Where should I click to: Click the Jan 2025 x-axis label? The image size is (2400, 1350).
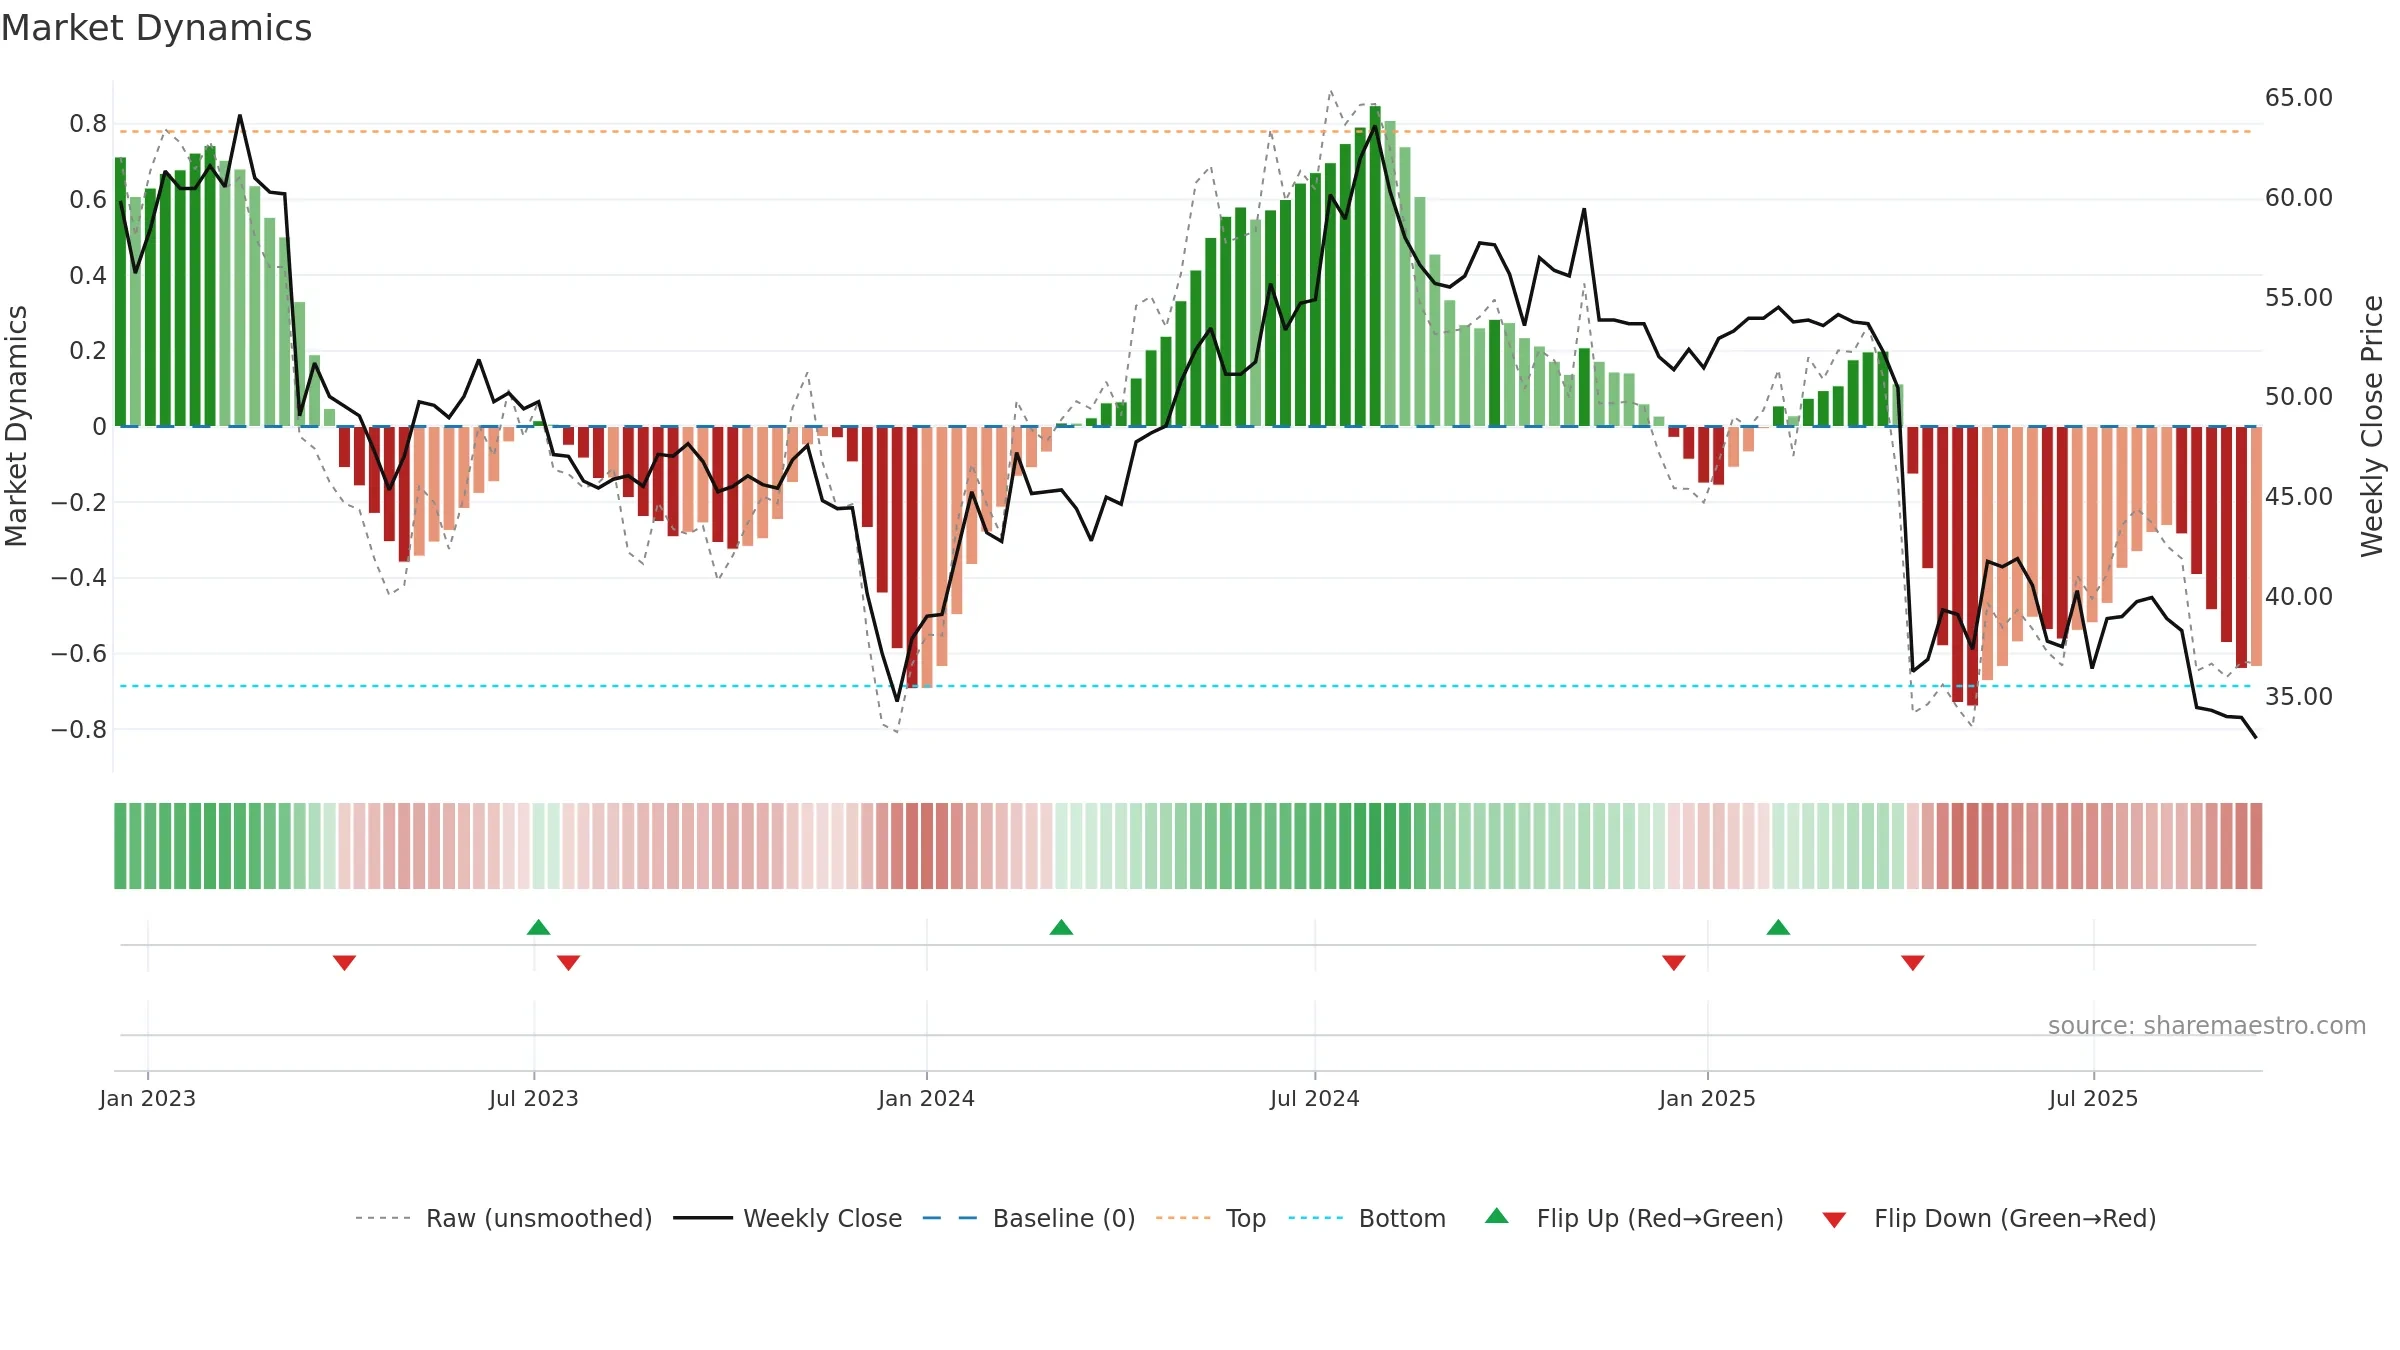point(1707,1098)
